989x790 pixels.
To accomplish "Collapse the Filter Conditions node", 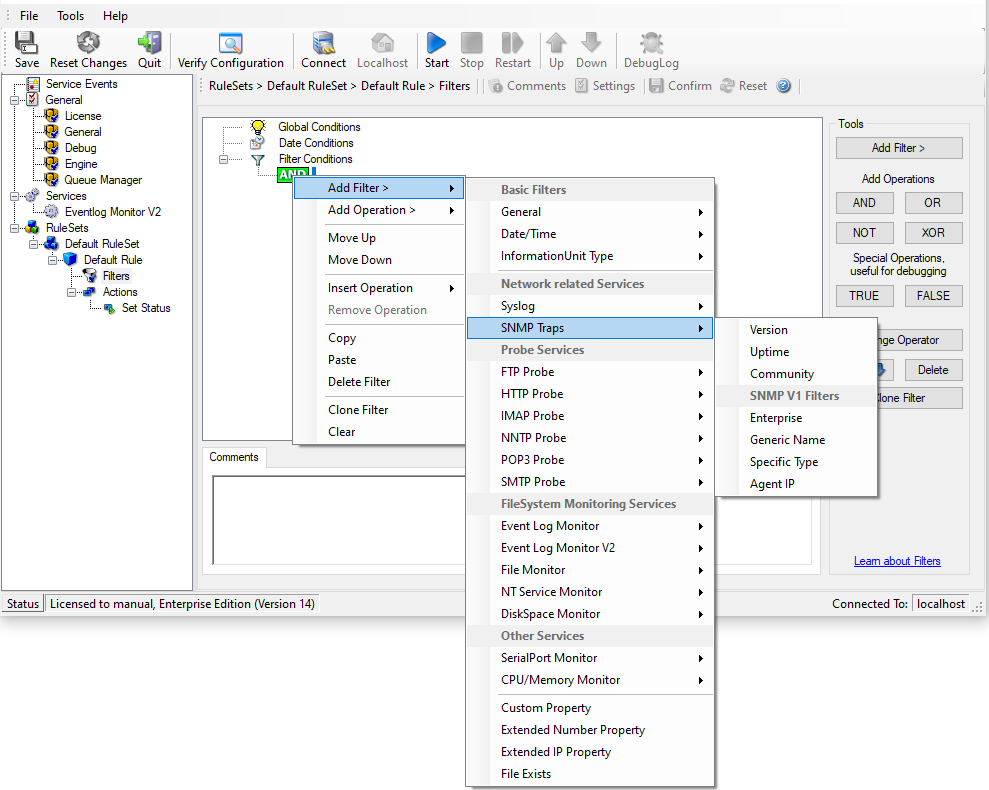I will point(225,159).
